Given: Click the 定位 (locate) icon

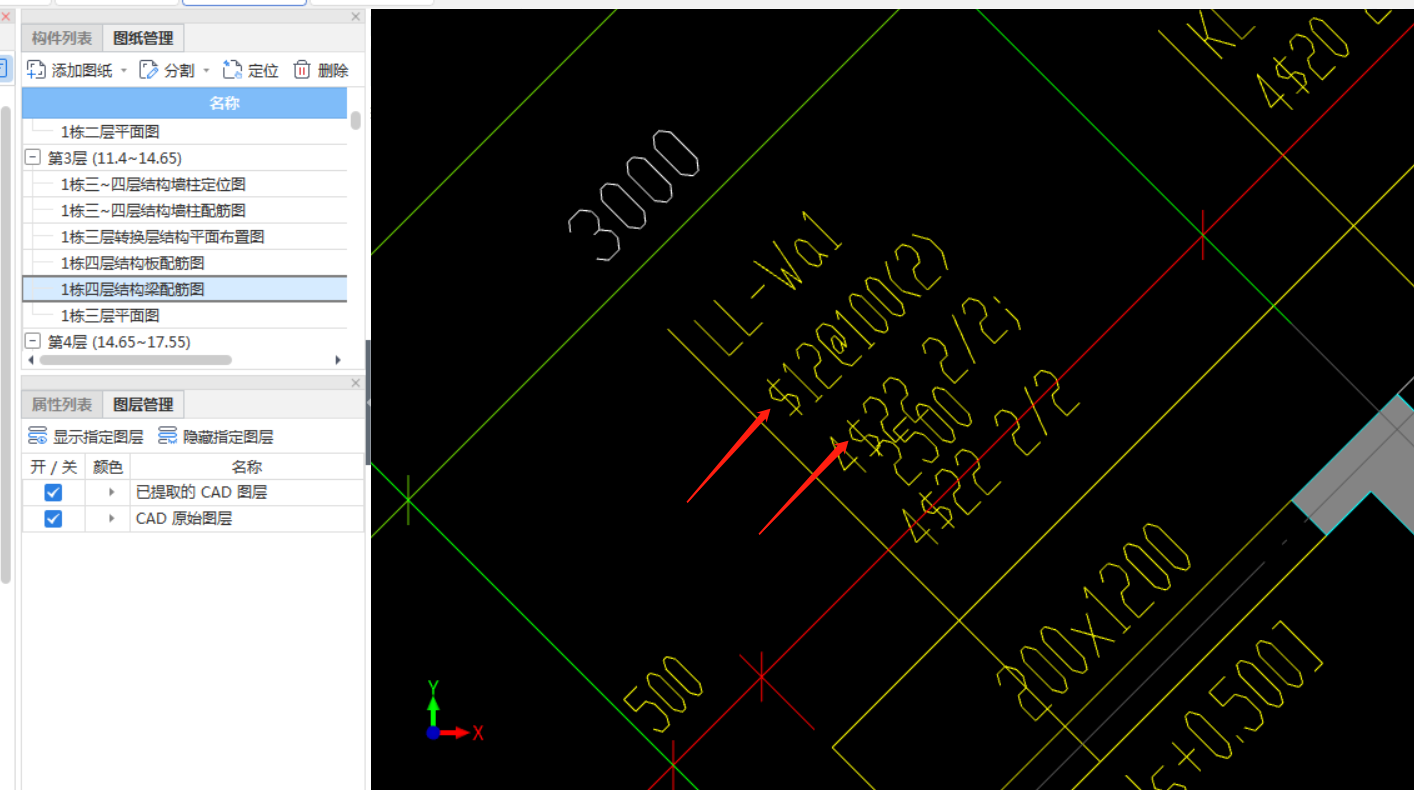Looking at the screenshot, I should [x=233, y=70].
